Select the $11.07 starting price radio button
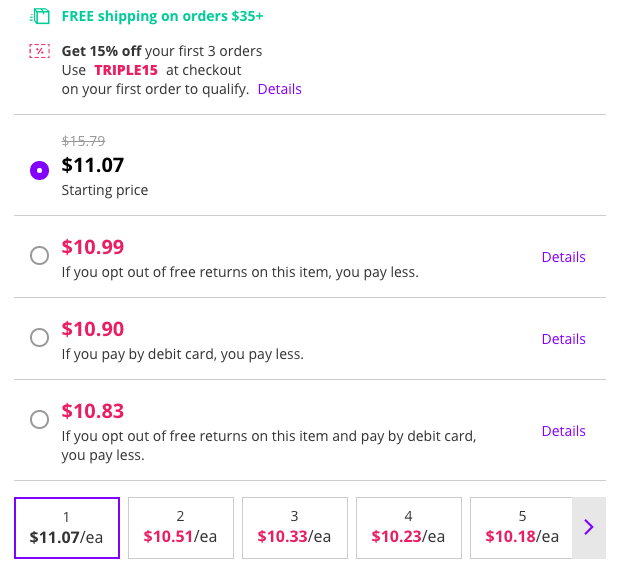The height and width of the screenshot is (568, 634). [40, 170]
